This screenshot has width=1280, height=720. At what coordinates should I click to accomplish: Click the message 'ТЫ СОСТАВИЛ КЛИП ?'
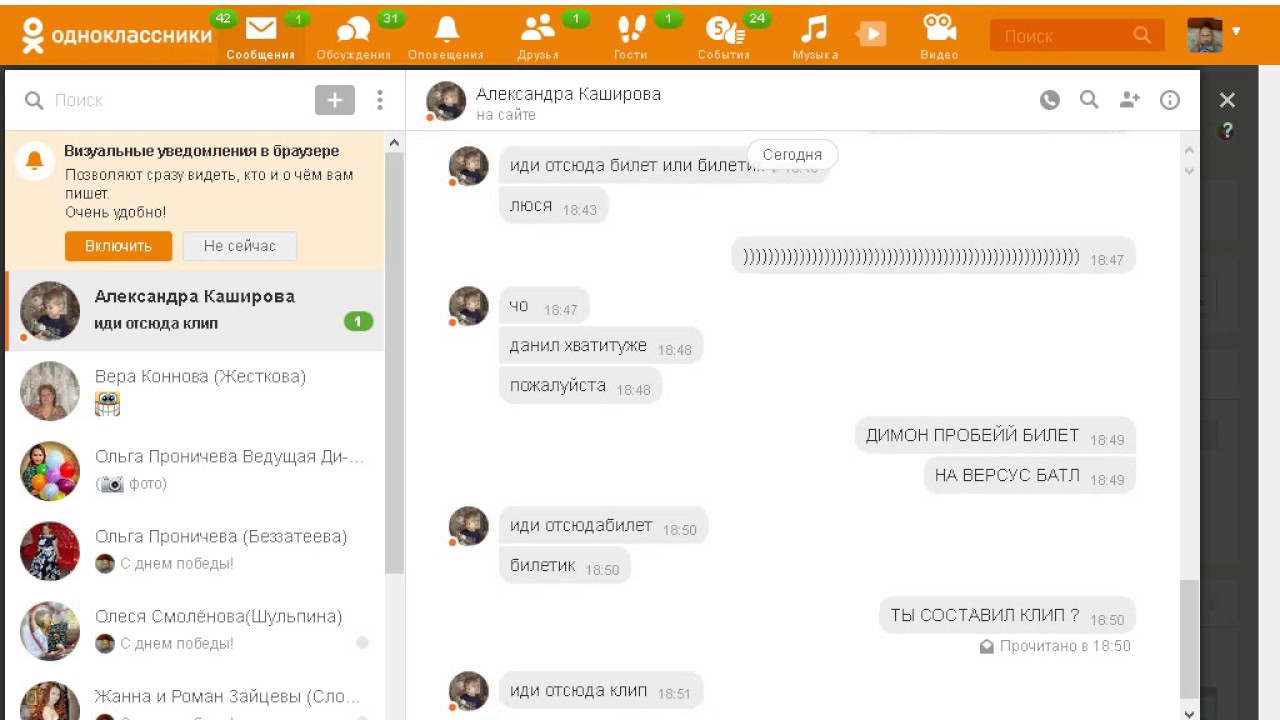point(1008,616)
